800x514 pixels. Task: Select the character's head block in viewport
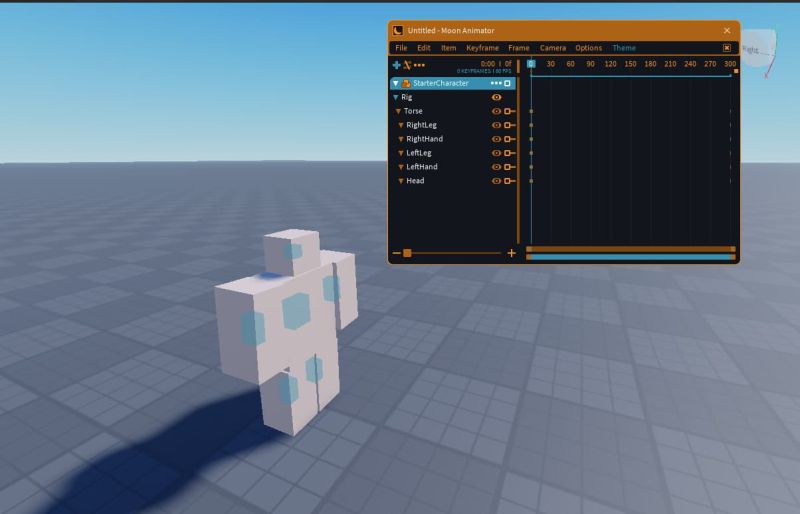click(x=292, y=252)
